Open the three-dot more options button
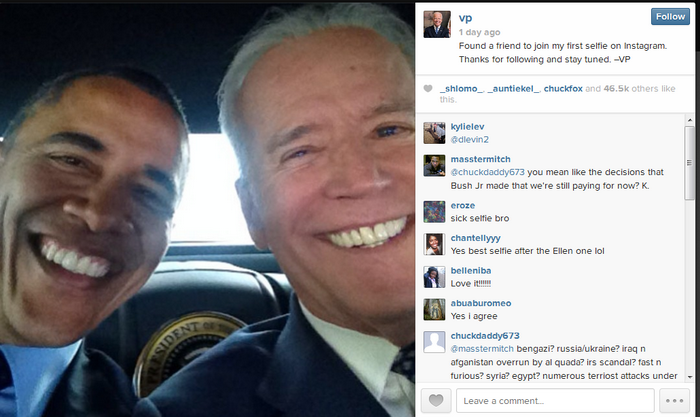The height and width of the screenshot is (417, 700). click(674, 400)
